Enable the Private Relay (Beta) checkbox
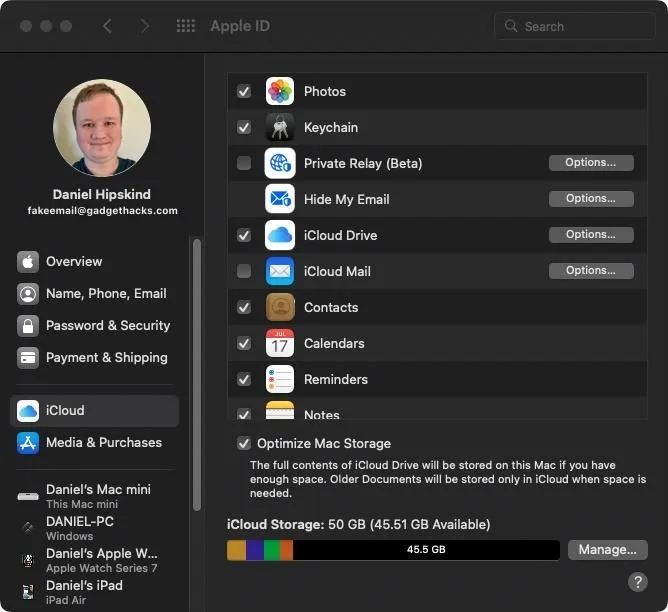Image resolution: width=668 pixels, height=612 pixels. coord(244,163)
